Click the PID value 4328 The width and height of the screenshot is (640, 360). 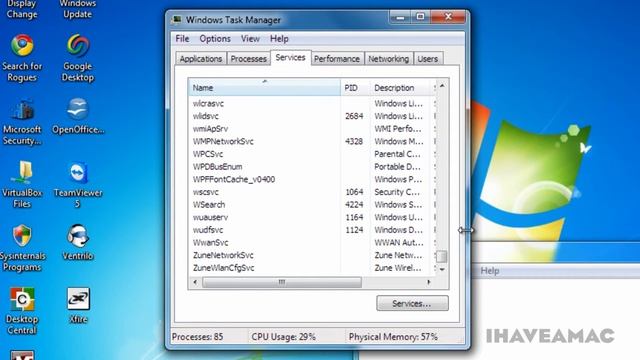354,141
